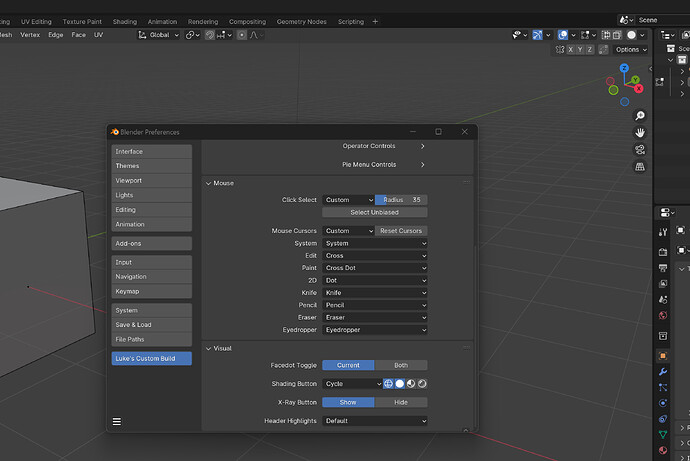Open the Render properties tab
The image size is (690, 461).
[663, 252]
